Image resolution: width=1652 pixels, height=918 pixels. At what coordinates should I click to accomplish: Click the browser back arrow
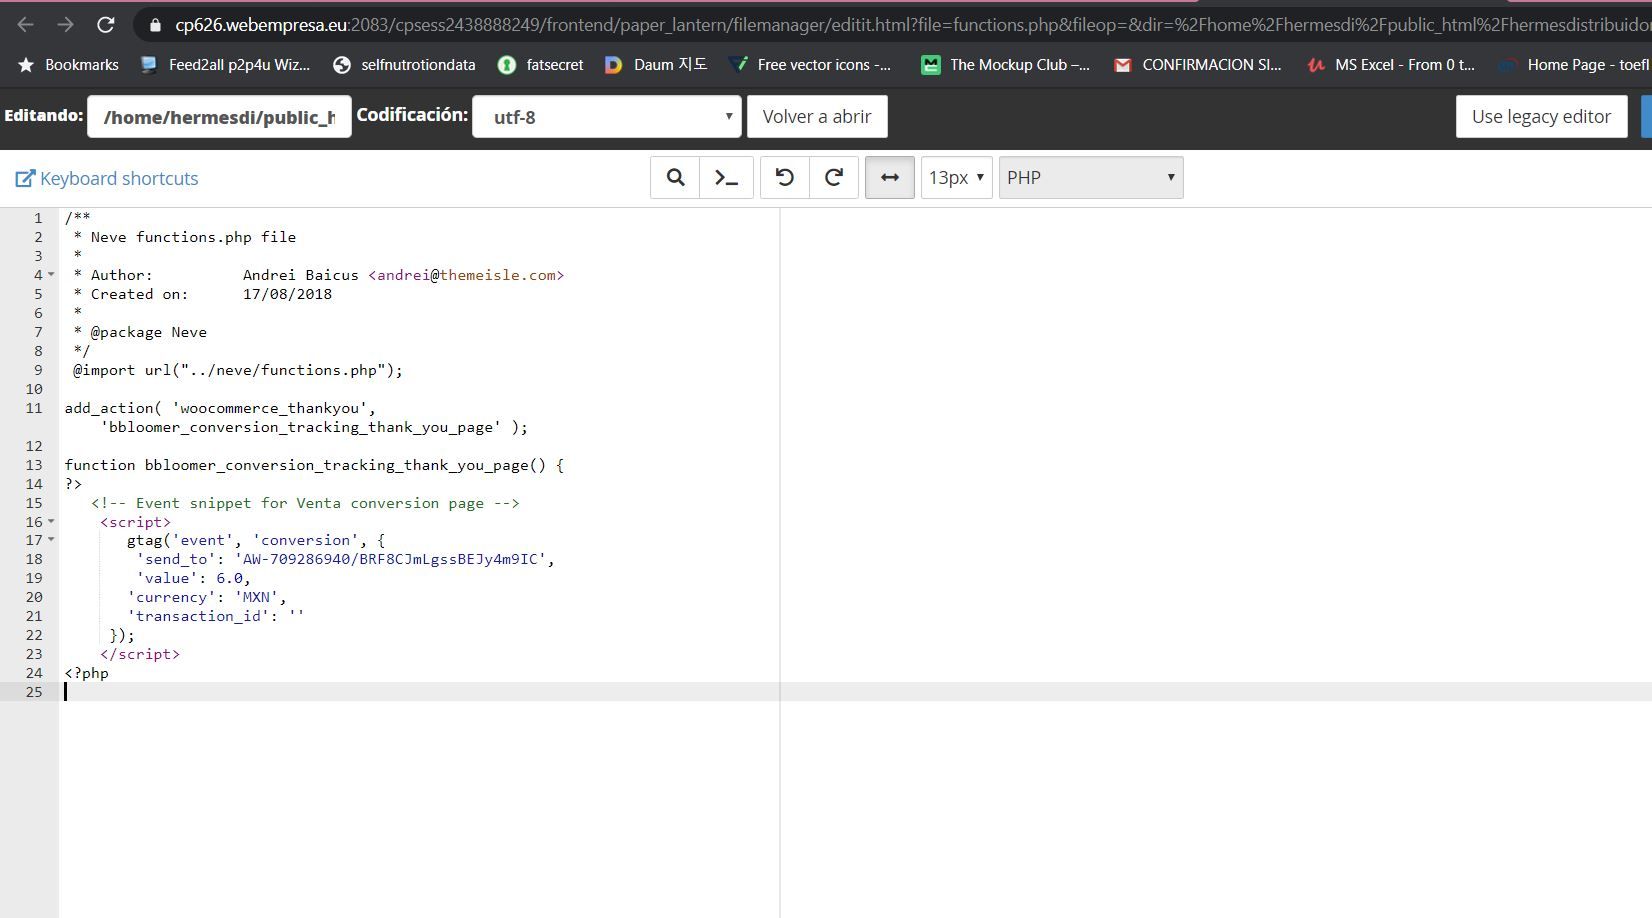pos(26,25)
